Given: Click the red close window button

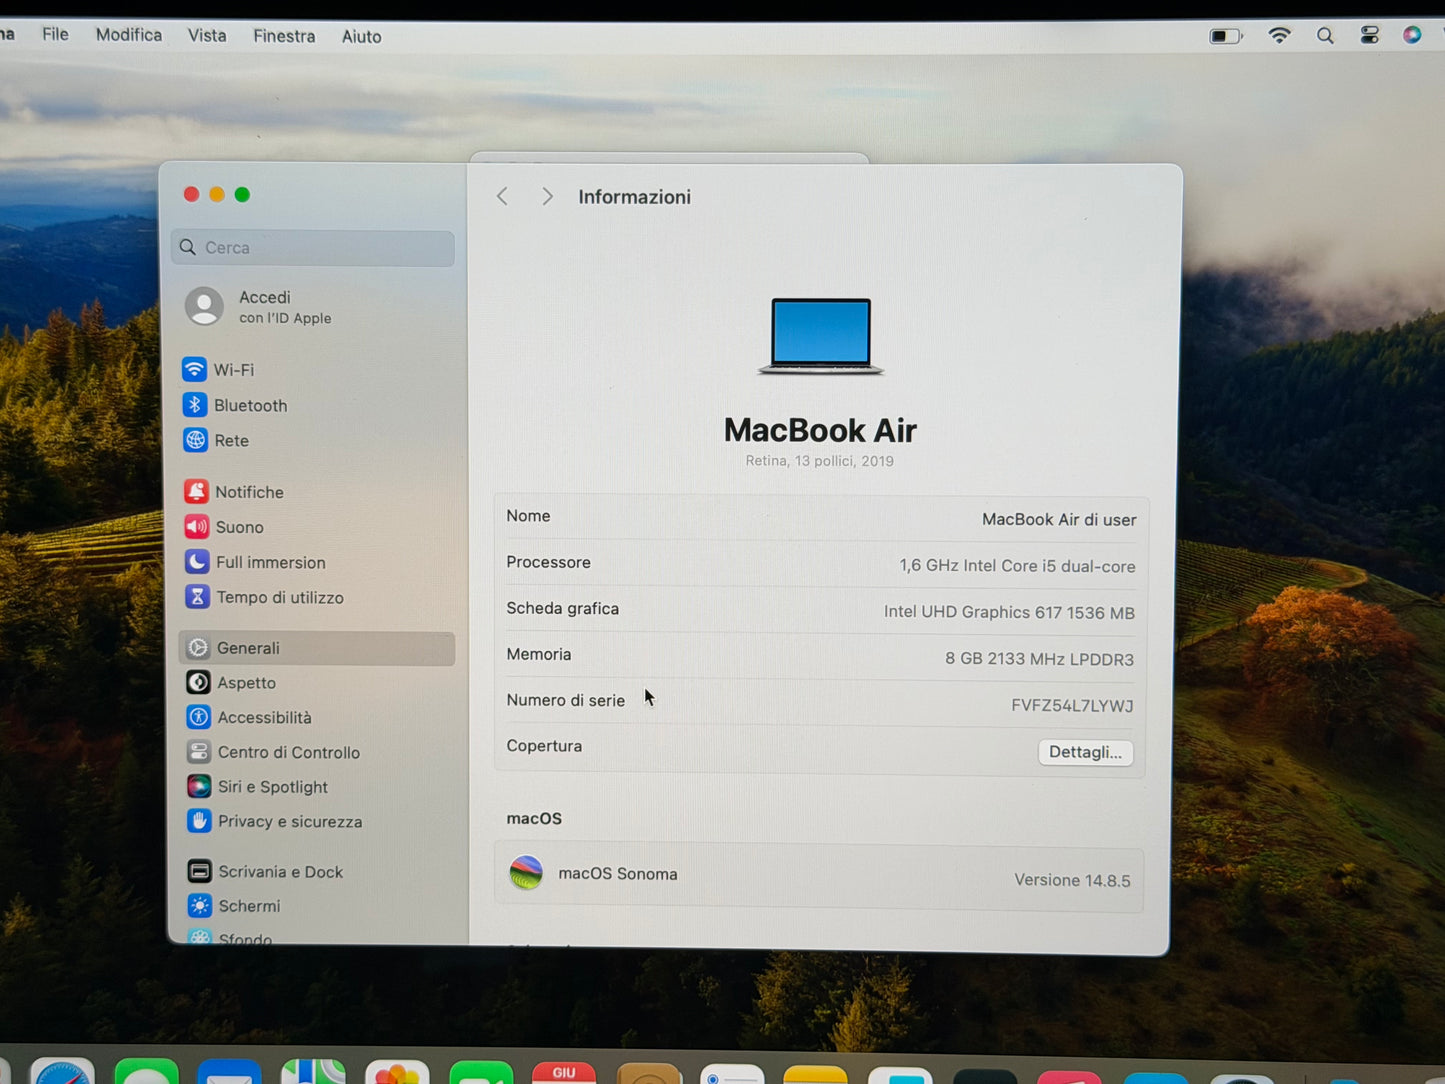Looking at the screenshot, I should tap(191, 194).
